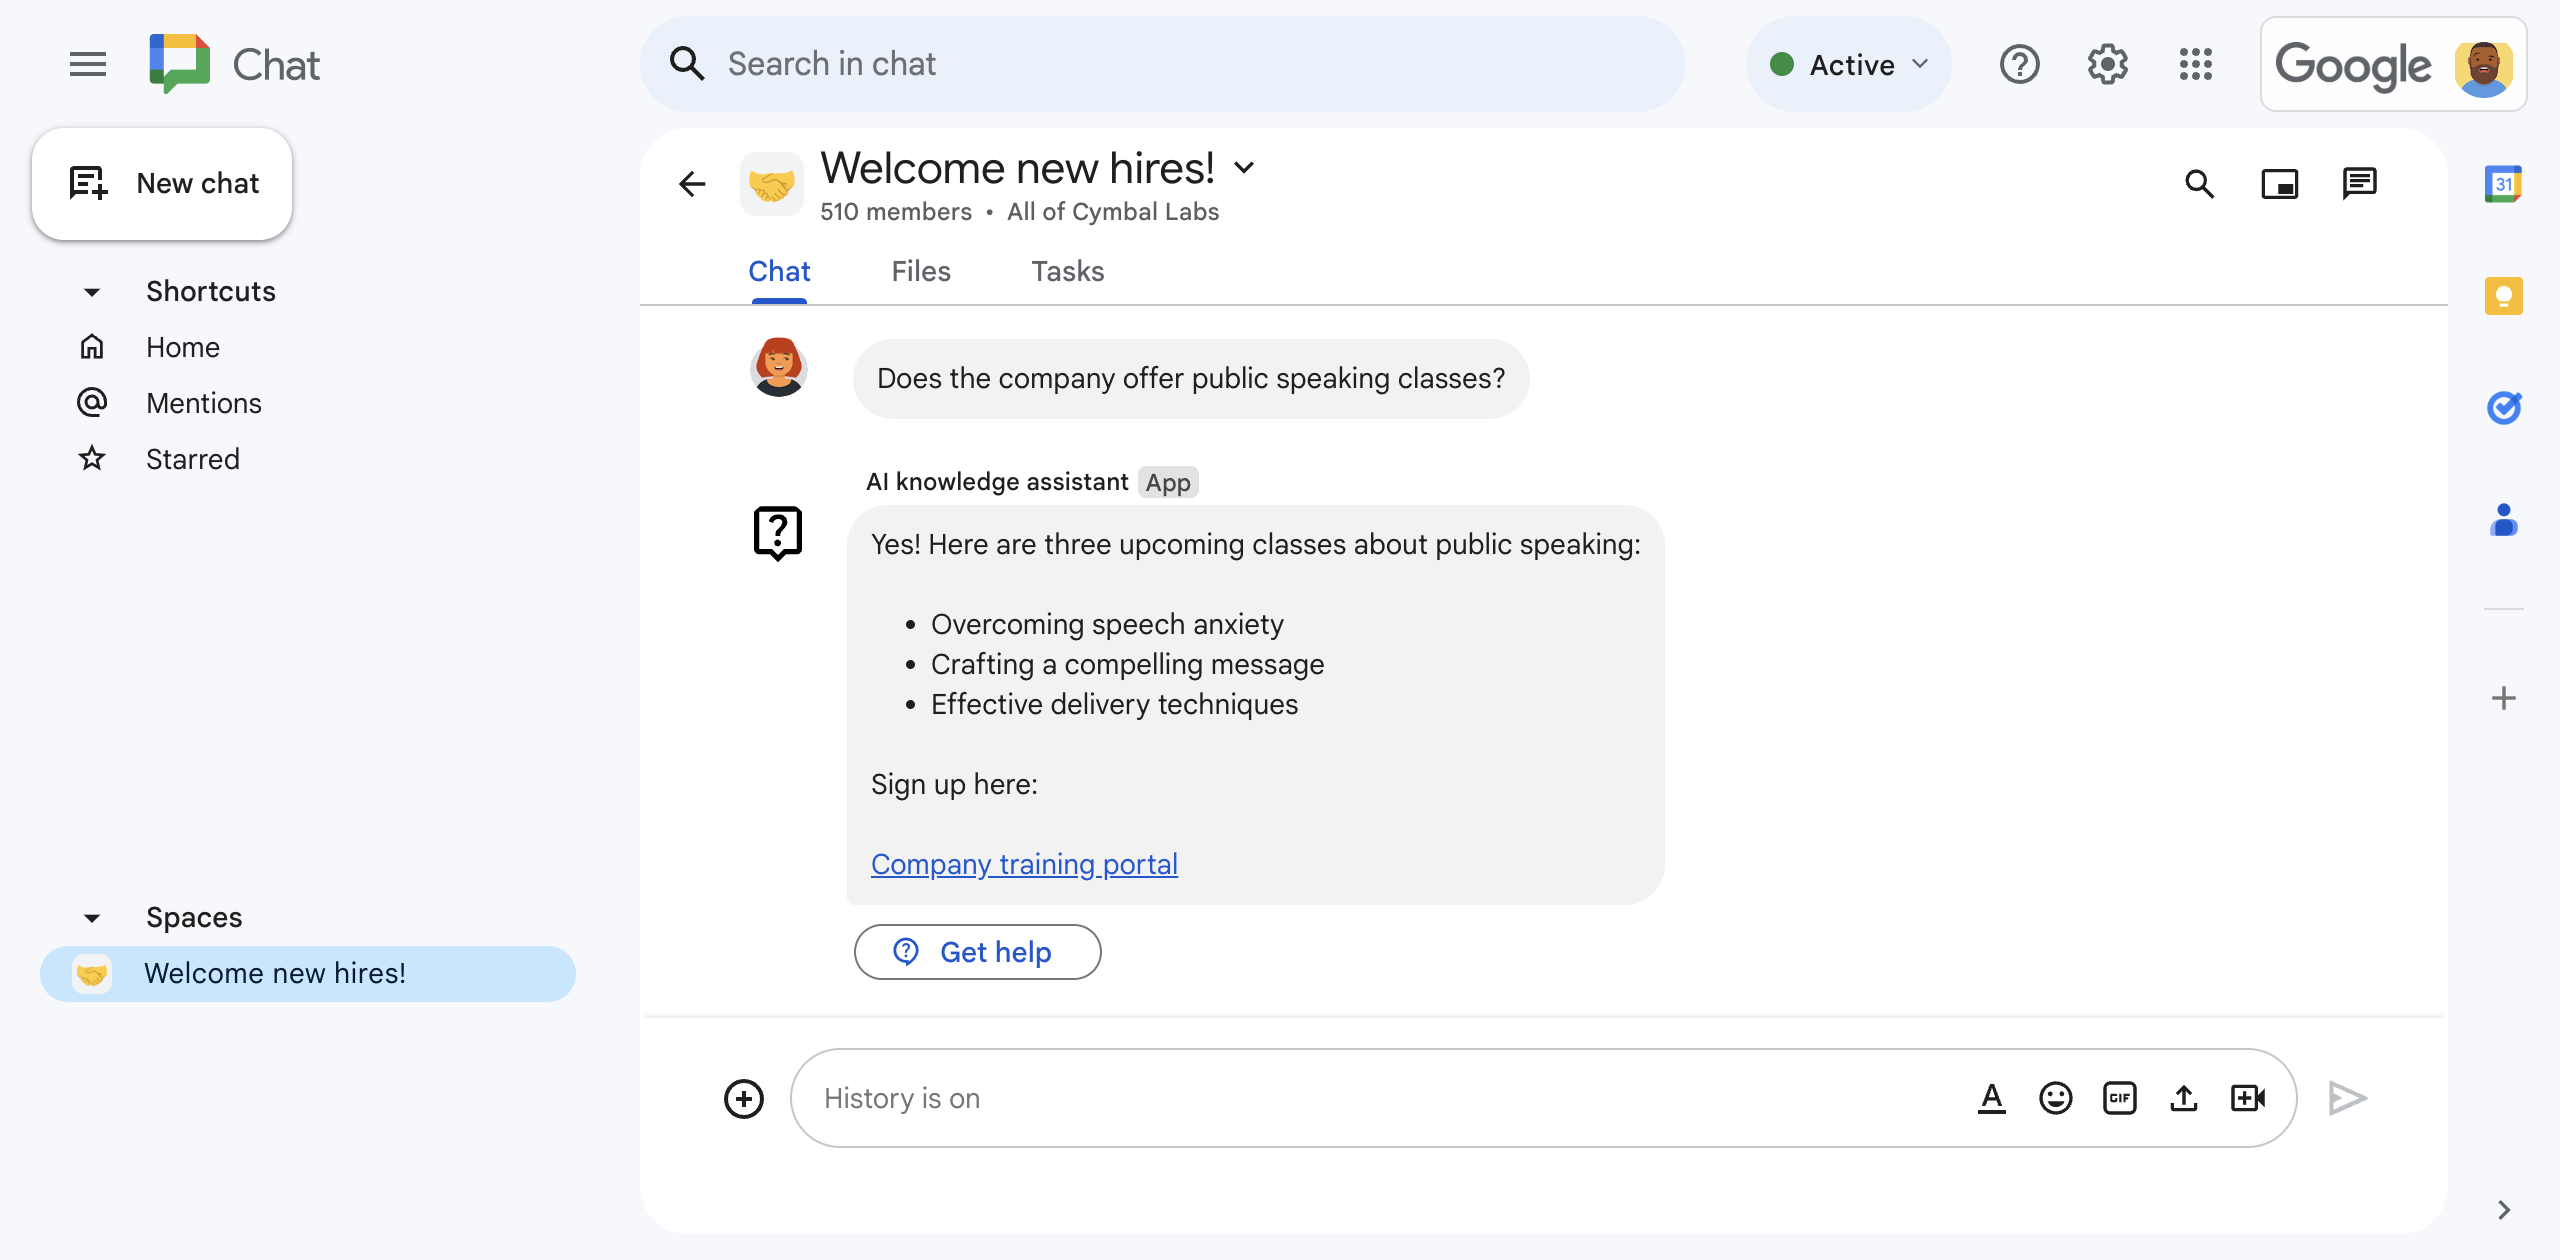Click the GIF icon in message bar
Screen dimensions: 2560x1260
coord(2121,1097)
